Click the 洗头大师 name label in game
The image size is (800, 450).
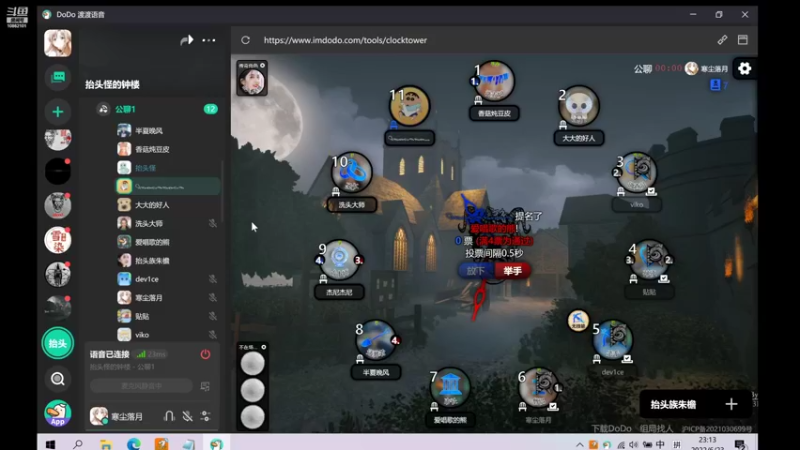coord(352,205)
